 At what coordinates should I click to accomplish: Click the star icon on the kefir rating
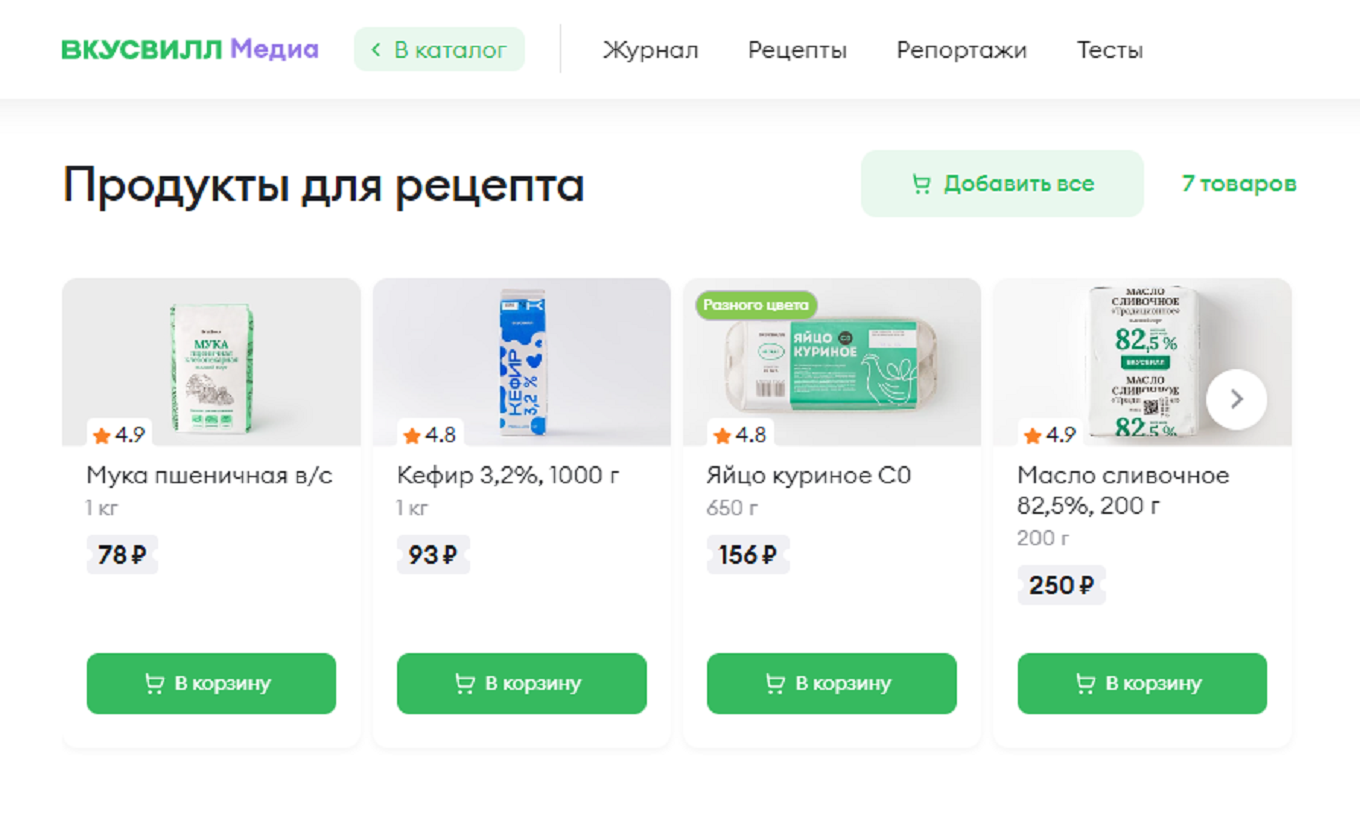pos(412,435)
